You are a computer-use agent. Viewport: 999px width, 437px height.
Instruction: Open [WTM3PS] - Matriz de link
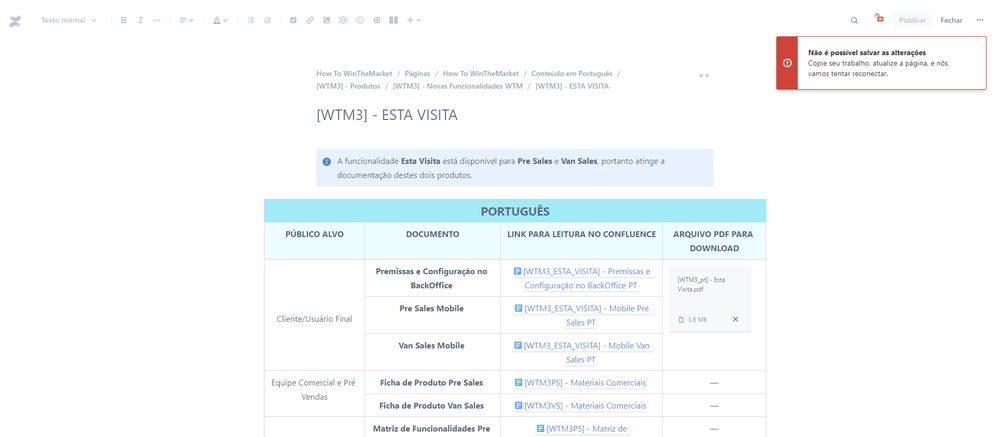[x=581, y=429]
